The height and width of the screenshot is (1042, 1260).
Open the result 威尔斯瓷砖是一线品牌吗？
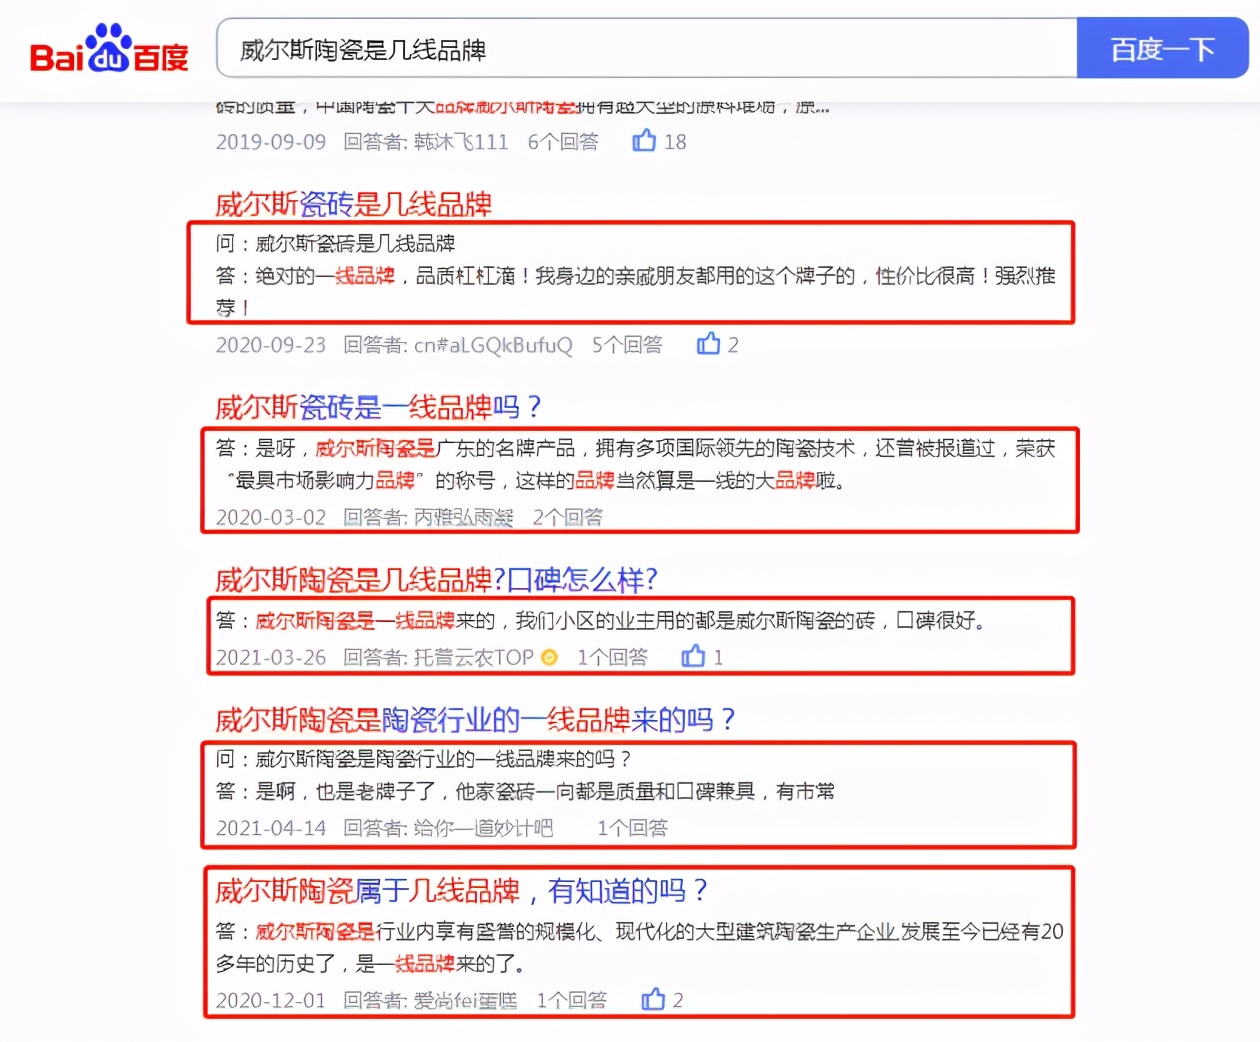pos(375,407)
